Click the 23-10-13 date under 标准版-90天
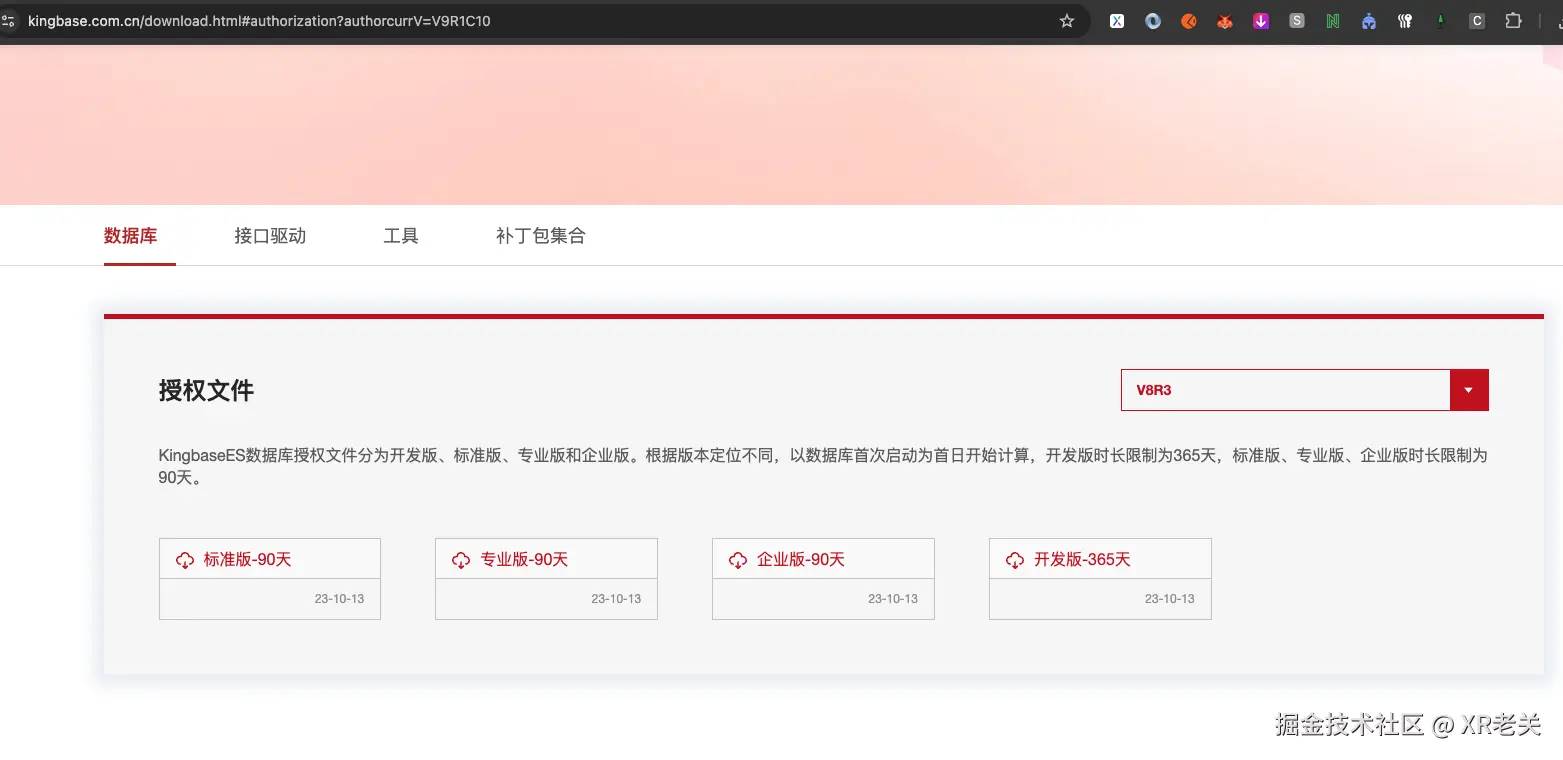 click(339, 599)
